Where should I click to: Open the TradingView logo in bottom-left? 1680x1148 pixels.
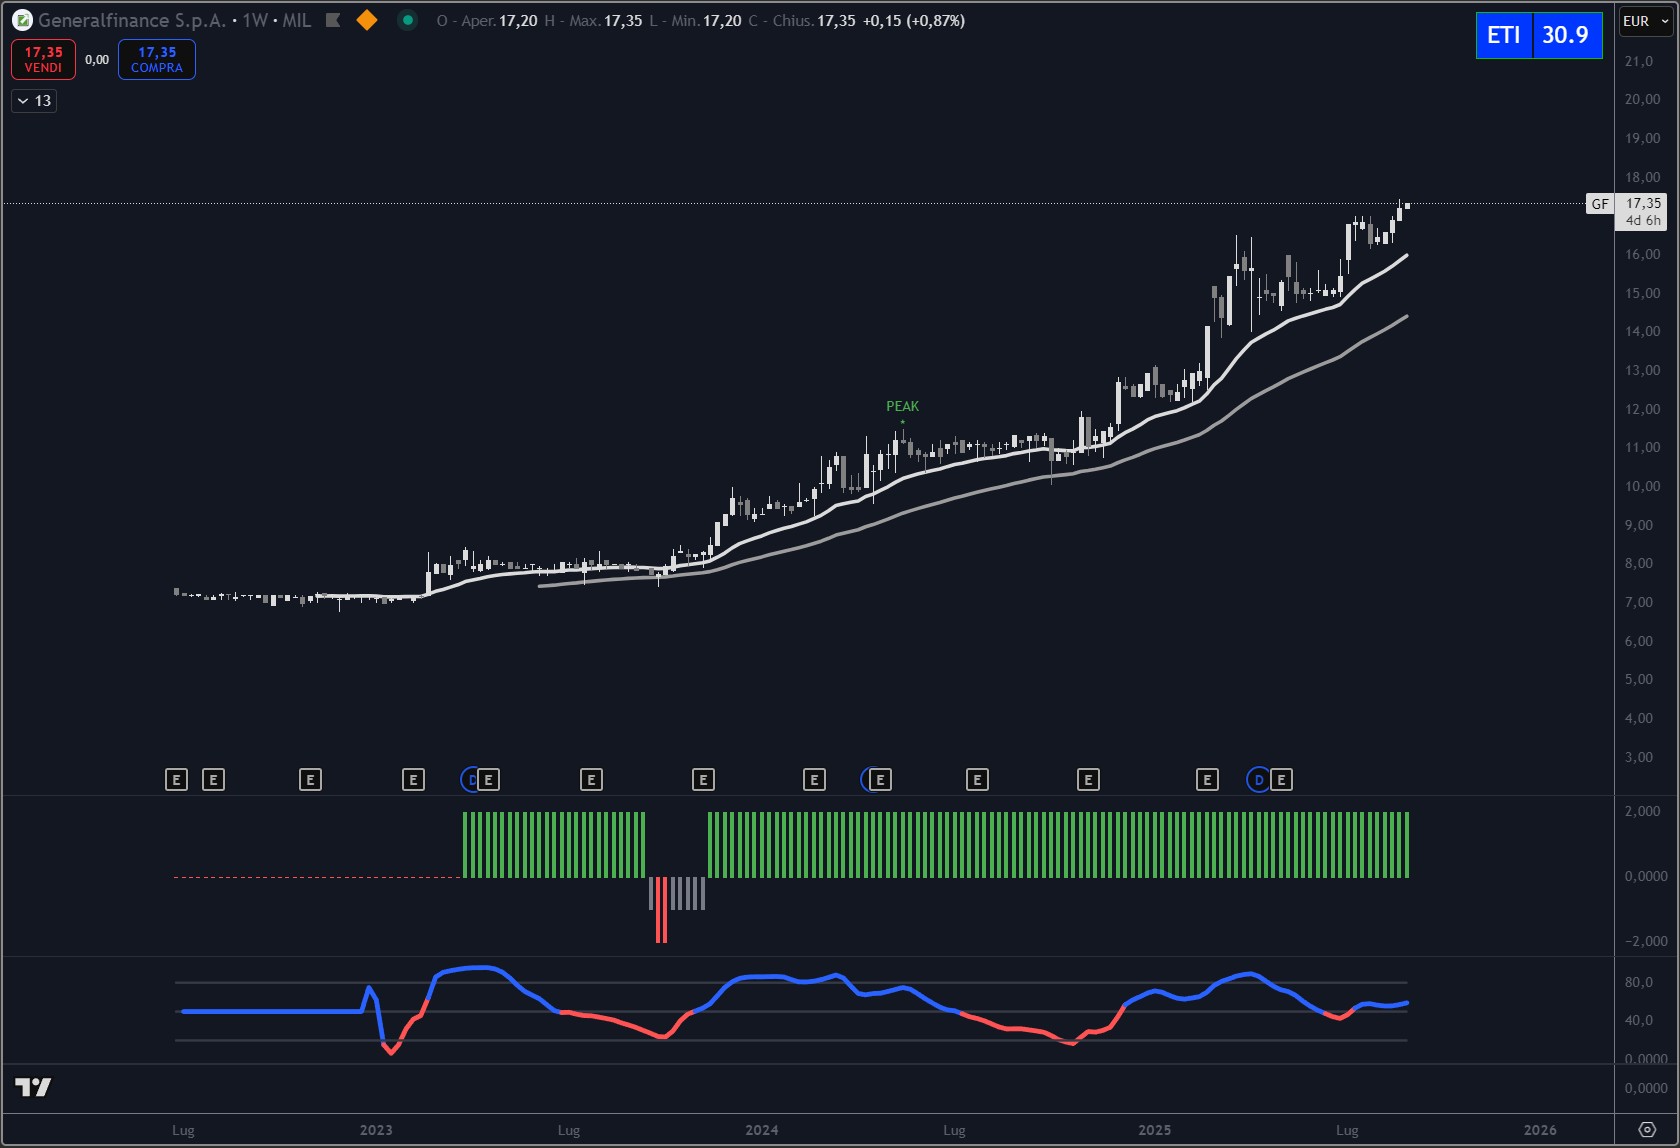[33, 1087]
